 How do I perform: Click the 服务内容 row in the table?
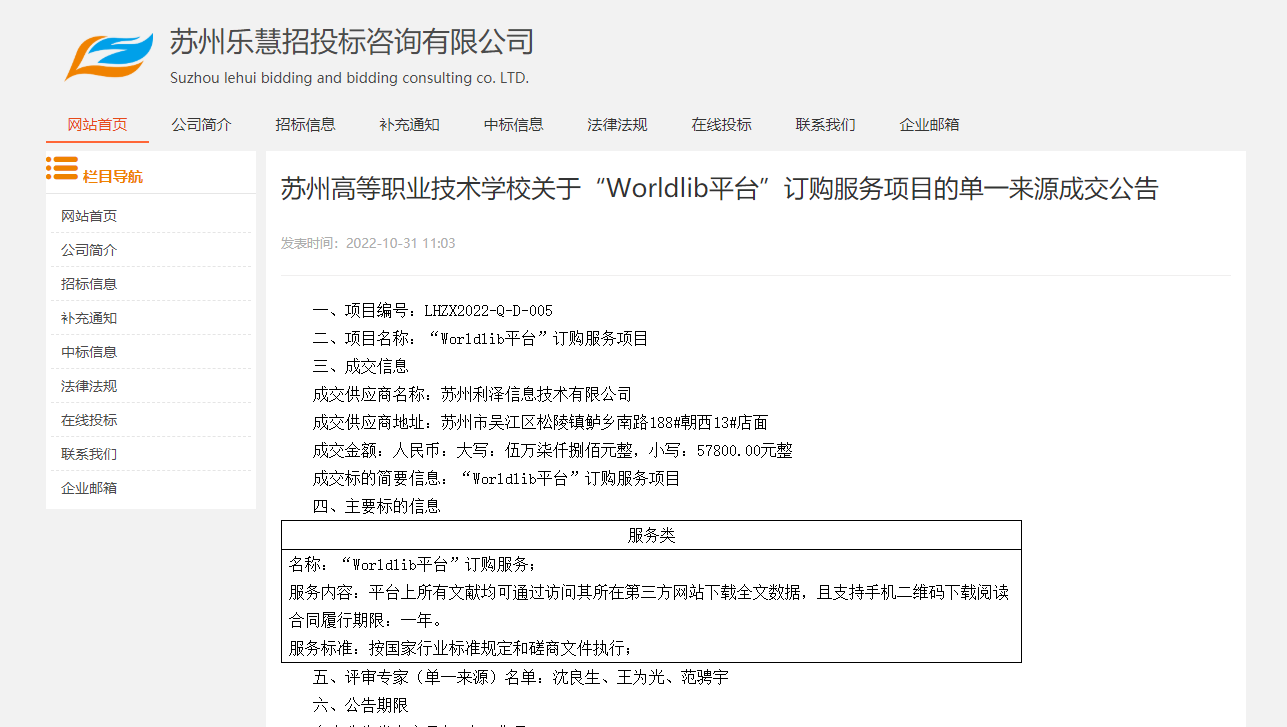[649, 593]
